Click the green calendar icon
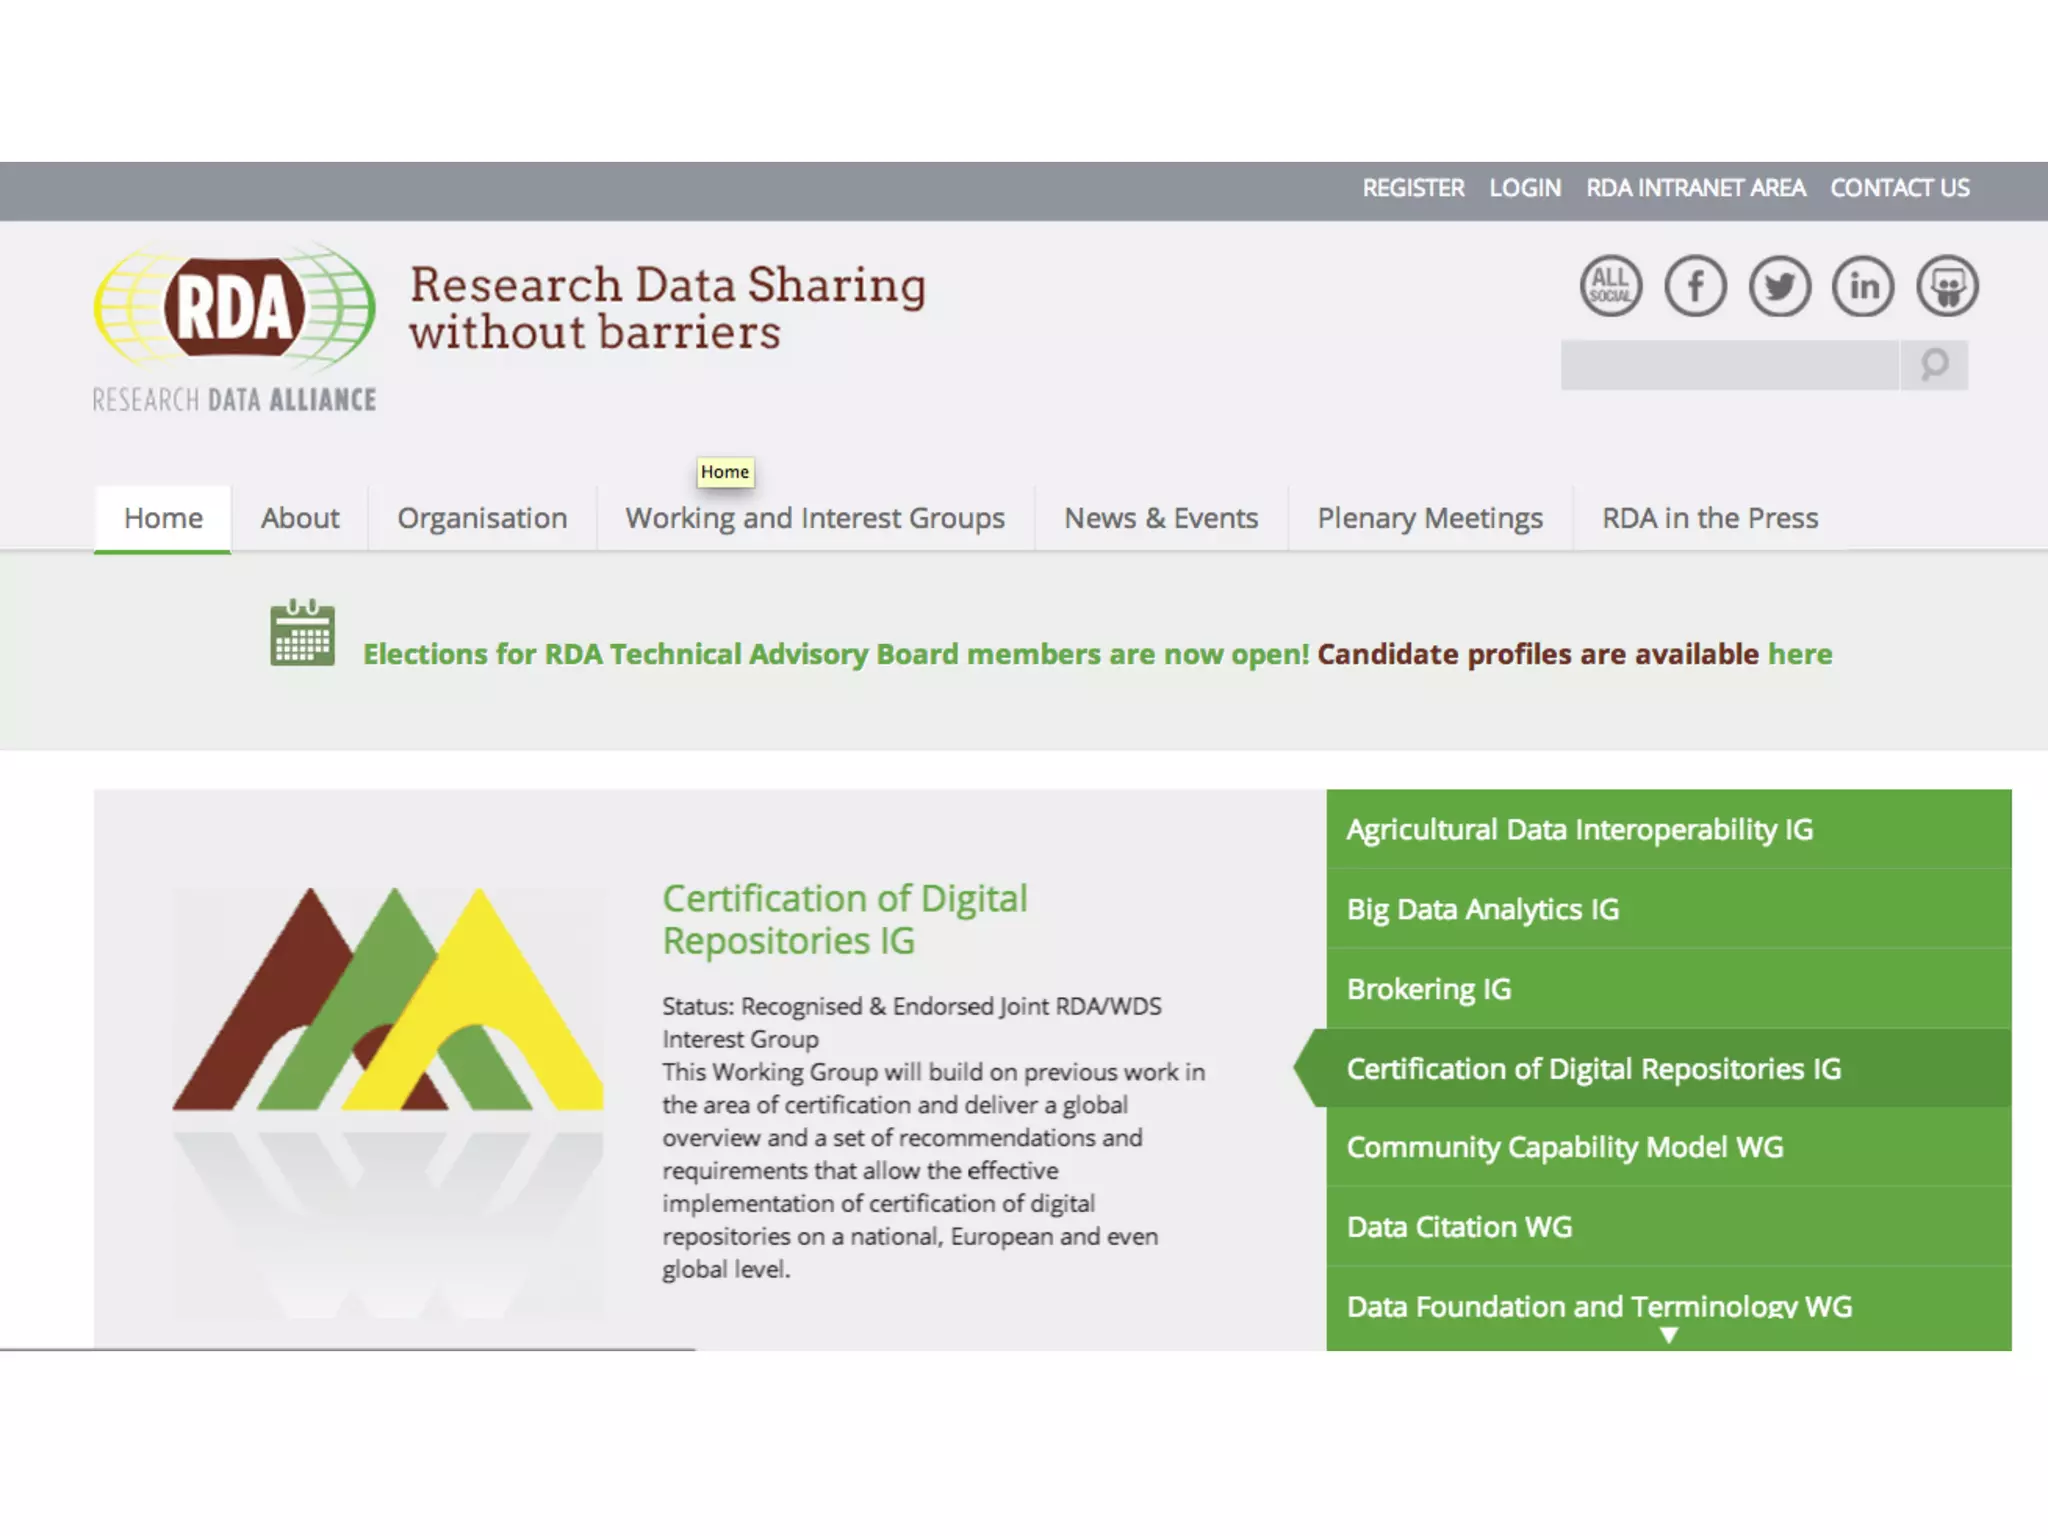 (302, 634)
